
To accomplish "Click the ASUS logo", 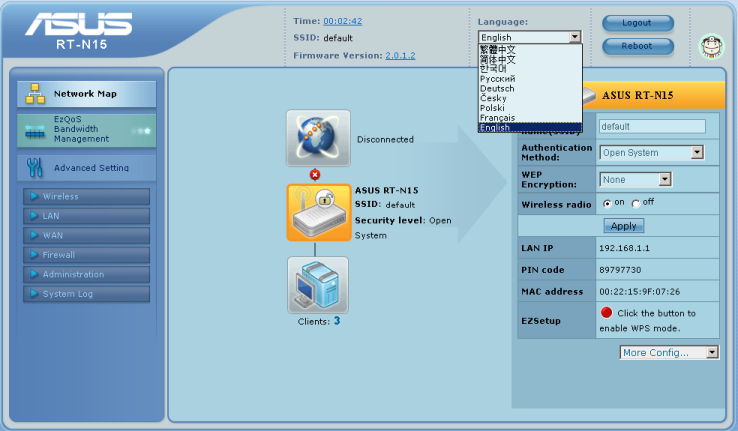I will tap(79, 24).
